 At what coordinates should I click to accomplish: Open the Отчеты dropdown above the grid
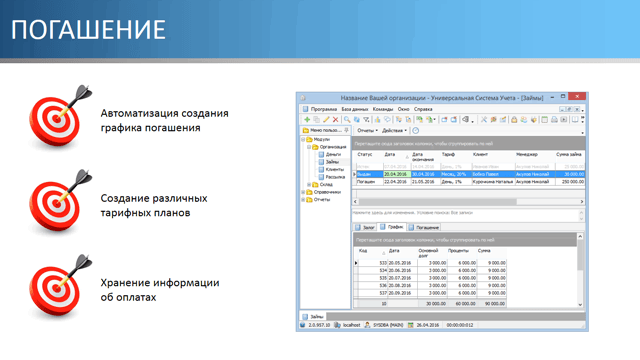[367, 131]
